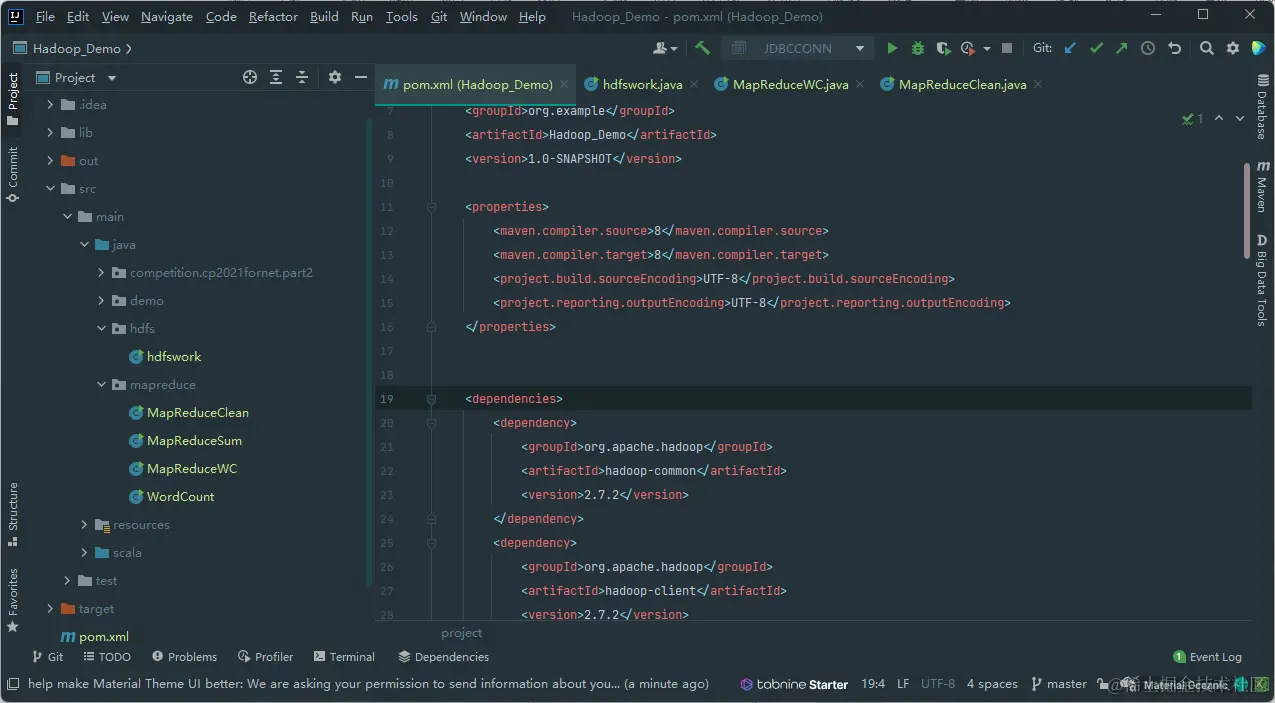Open IDE settings gear in toolbar
The height and width of the screenshot is (703, 1275).
[x=1233, y=48]
